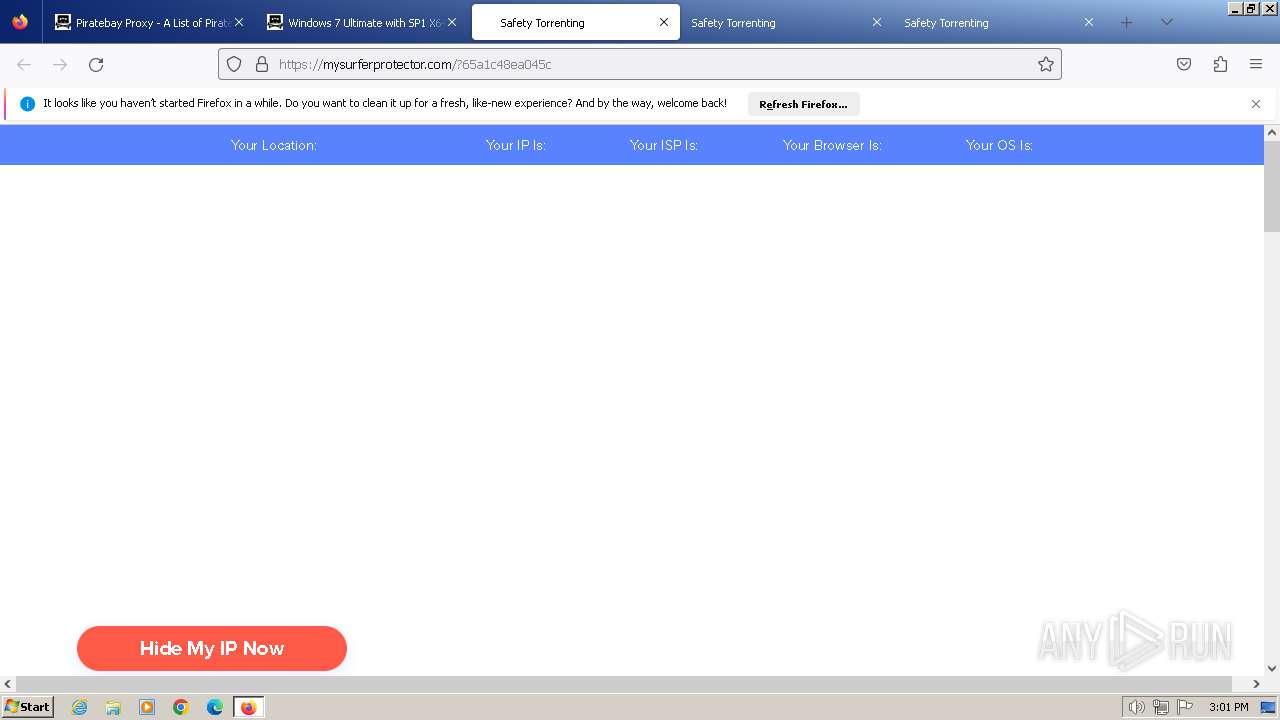This screenshot has height=720, width=1280.
Task: Go forward to next page
Action: (x=60, y=64)
